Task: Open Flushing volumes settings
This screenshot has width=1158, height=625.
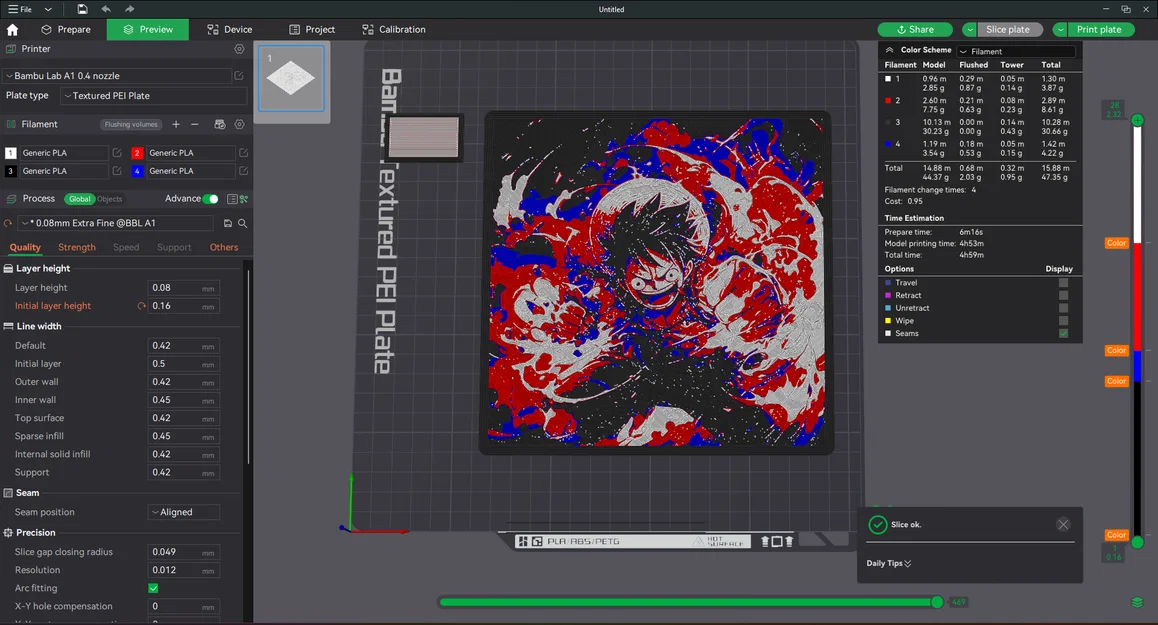Action: coord(131,124)
